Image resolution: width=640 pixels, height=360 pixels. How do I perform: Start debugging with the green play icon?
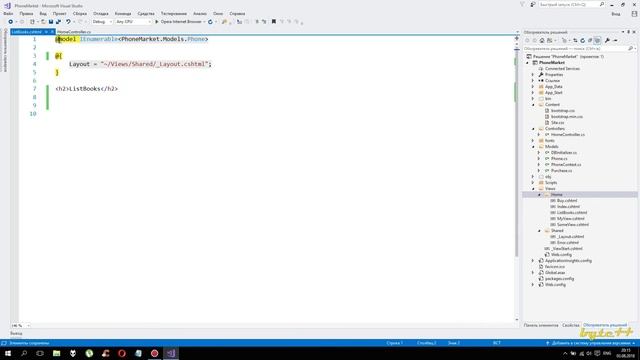click(157, 22)
